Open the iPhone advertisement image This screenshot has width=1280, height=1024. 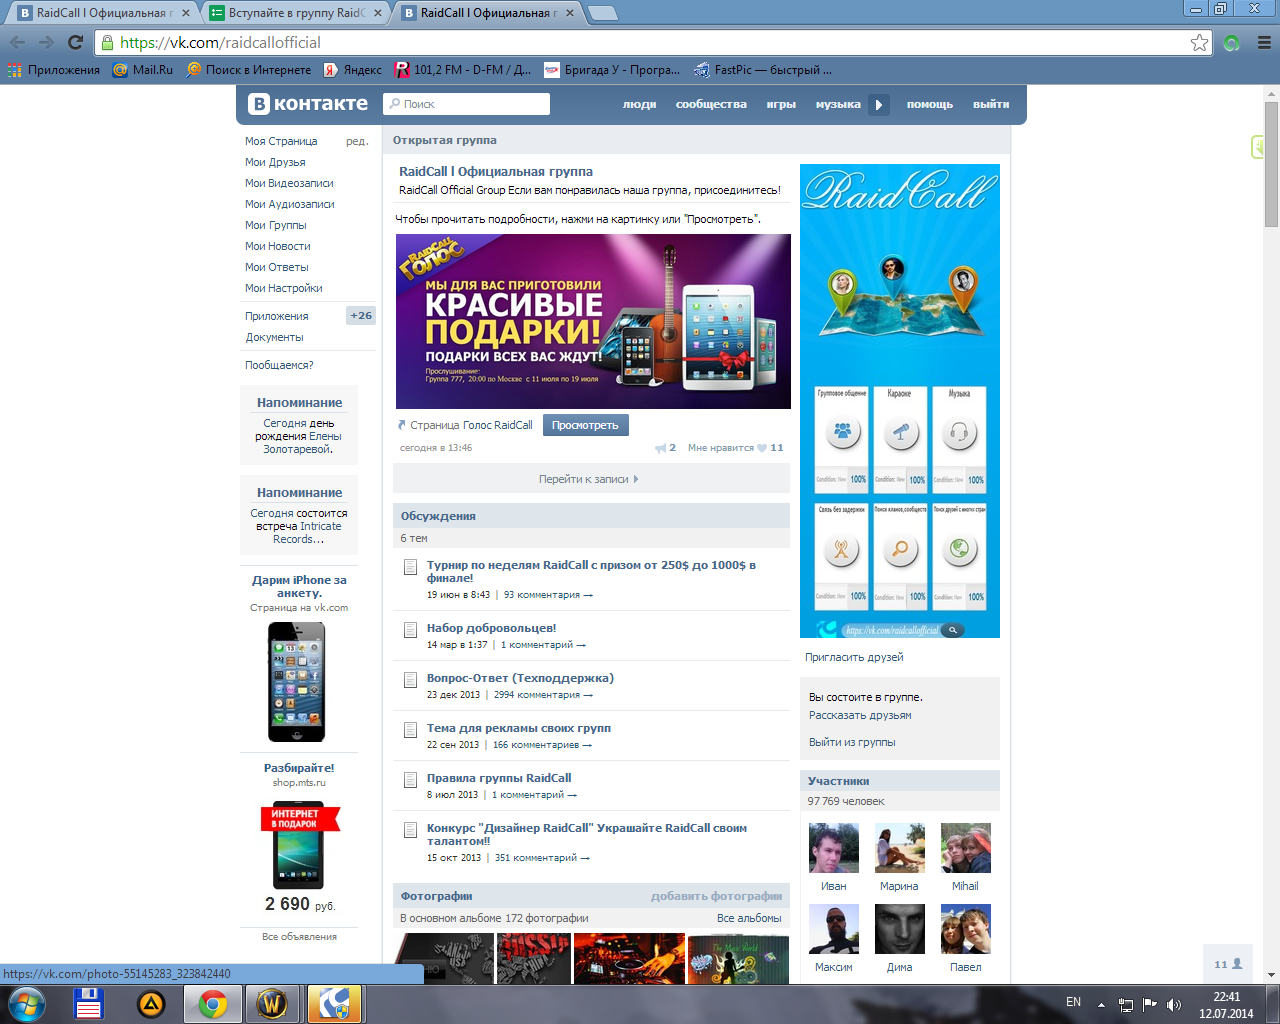[297, 682]
